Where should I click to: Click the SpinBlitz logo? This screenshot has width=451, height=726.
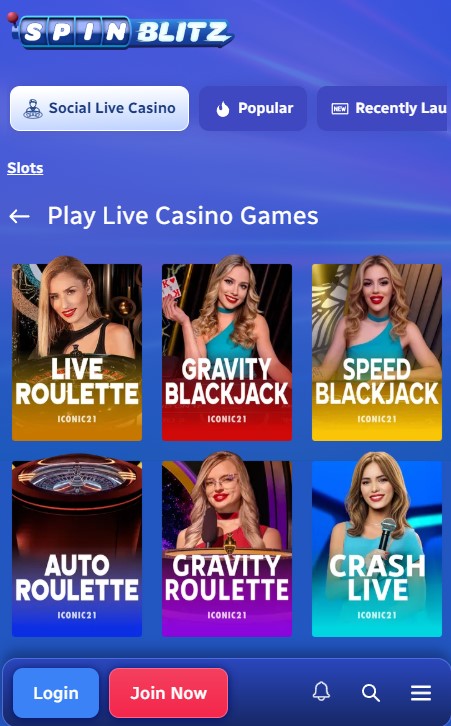121,31
